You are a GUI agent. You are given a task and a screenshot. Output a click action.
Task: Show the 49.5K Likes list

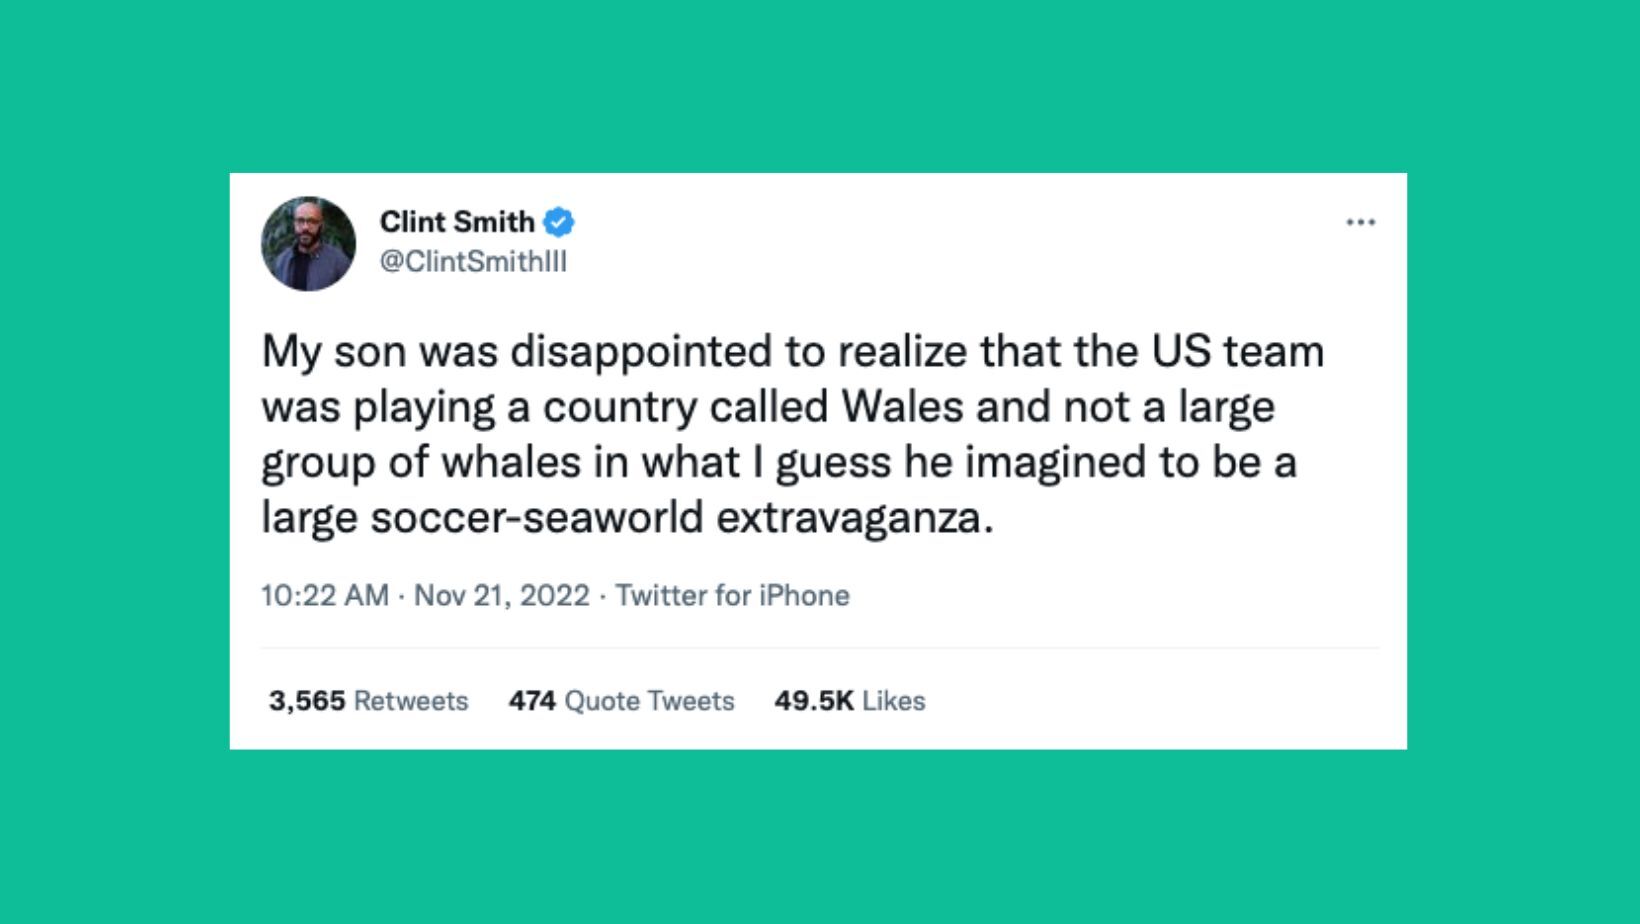(x=849, y=701)
